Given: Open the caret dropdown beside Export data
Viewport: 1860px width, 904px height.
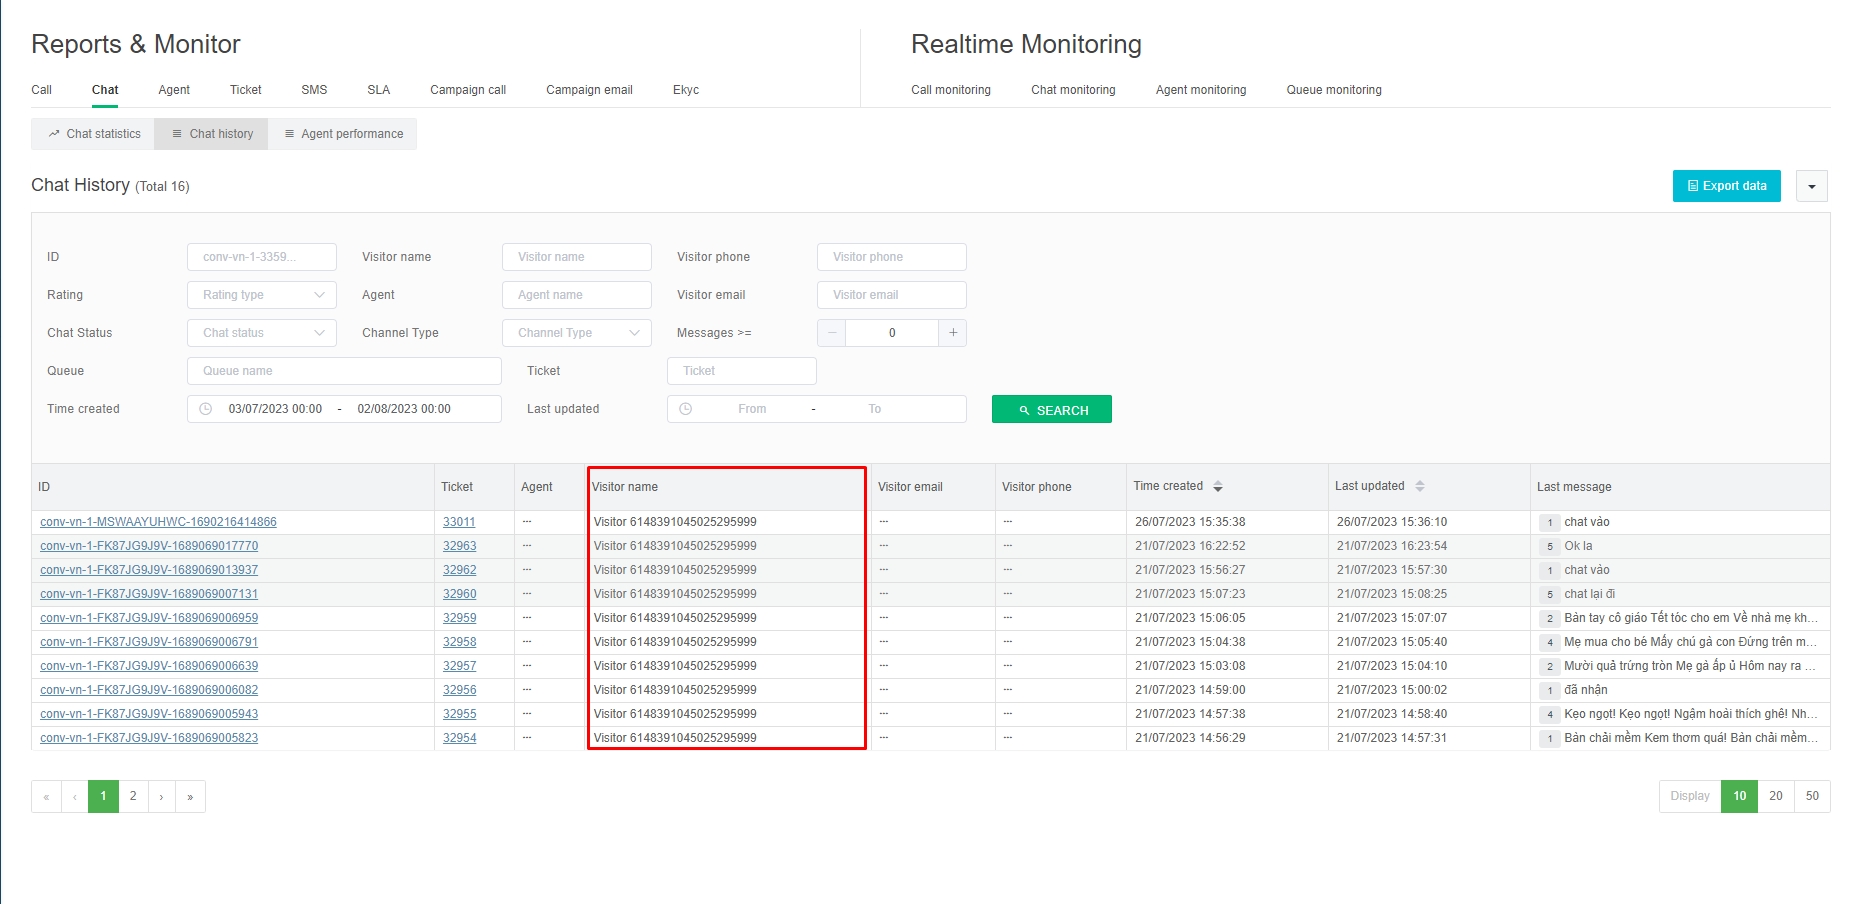Looking at the screenshot, I should (1811, 186).
